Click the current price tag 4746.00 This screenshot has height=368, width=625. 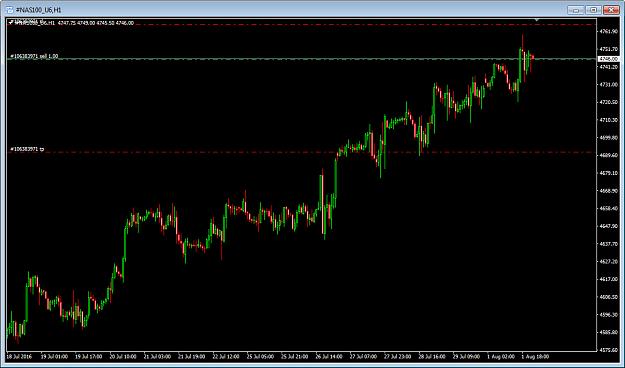[x=608, y=59]
